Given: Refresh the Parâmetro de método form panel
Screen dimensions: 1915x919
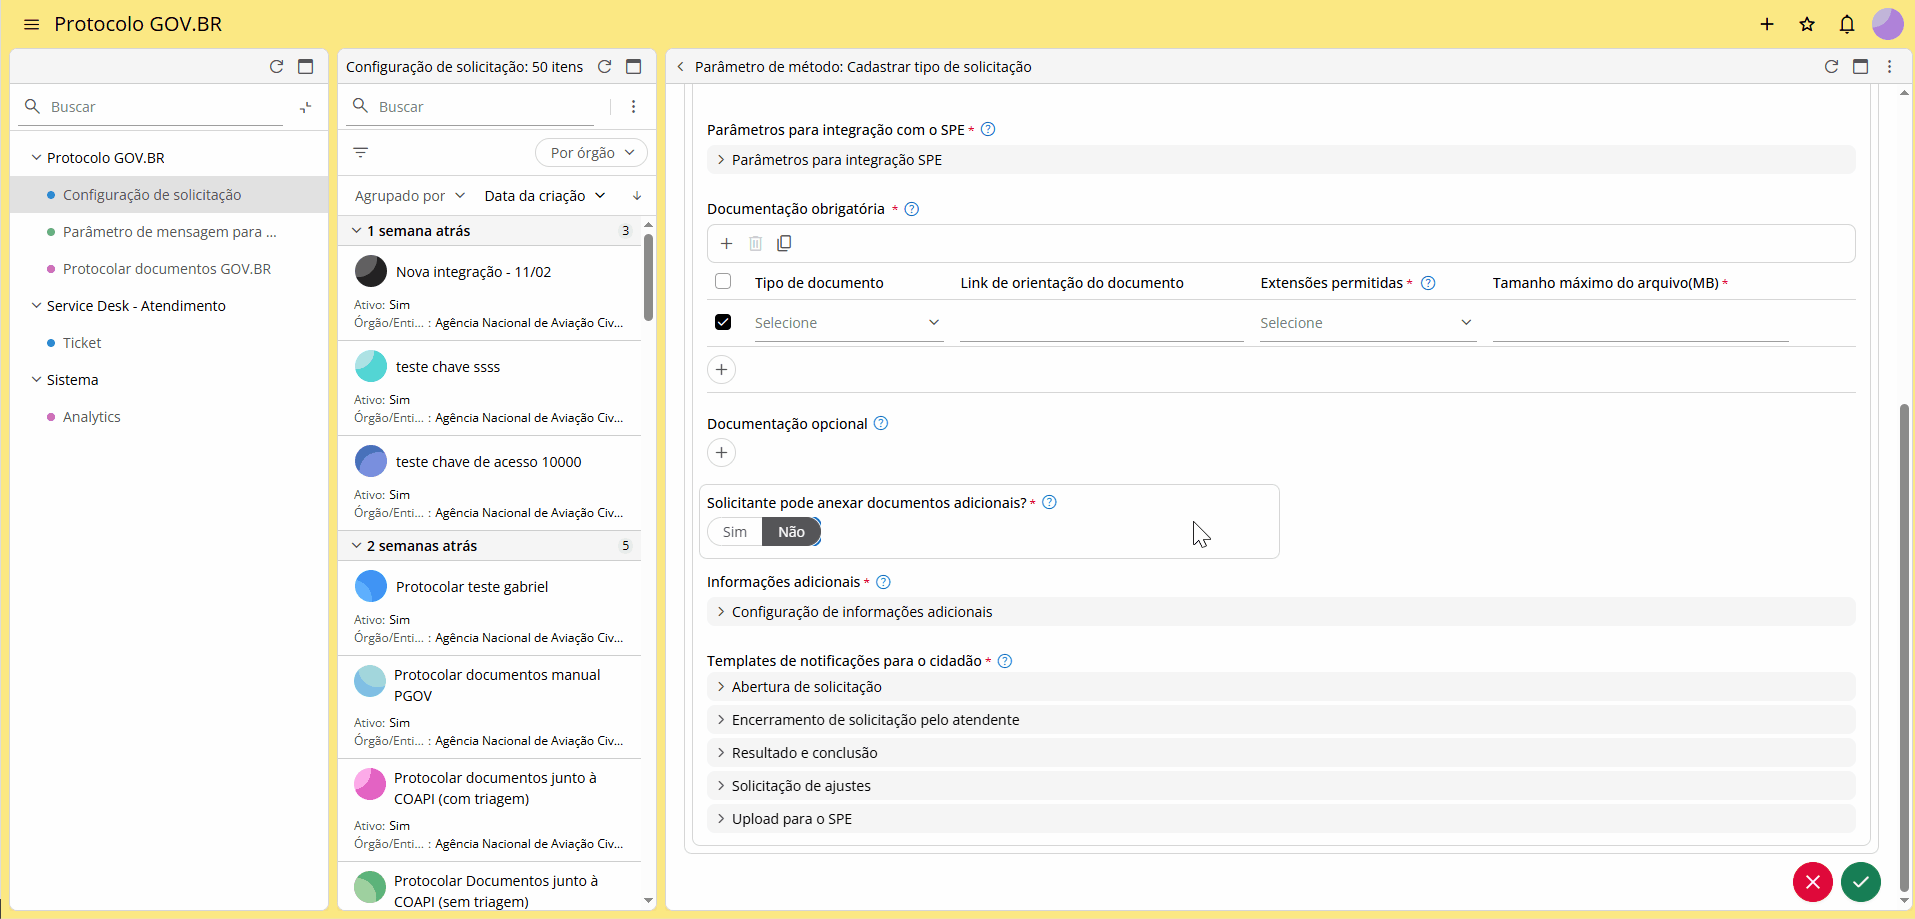Looking at the screenshot, I should tap(1832, 67).
